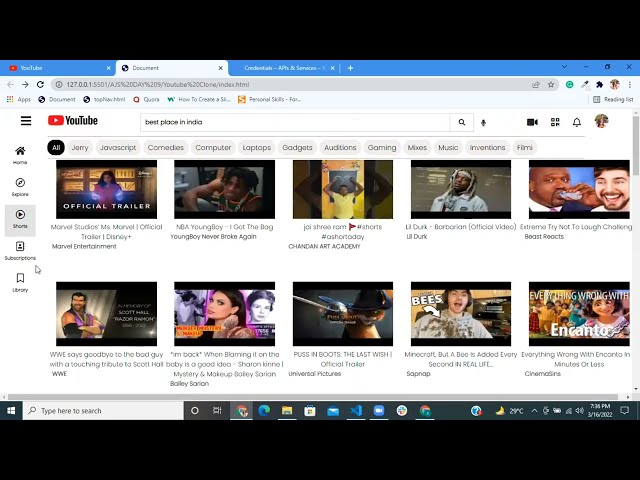Image resolution: width=640 pixels, height=480 pixels.
Task: Select the Jerry category chip
Action: (80, 147)
